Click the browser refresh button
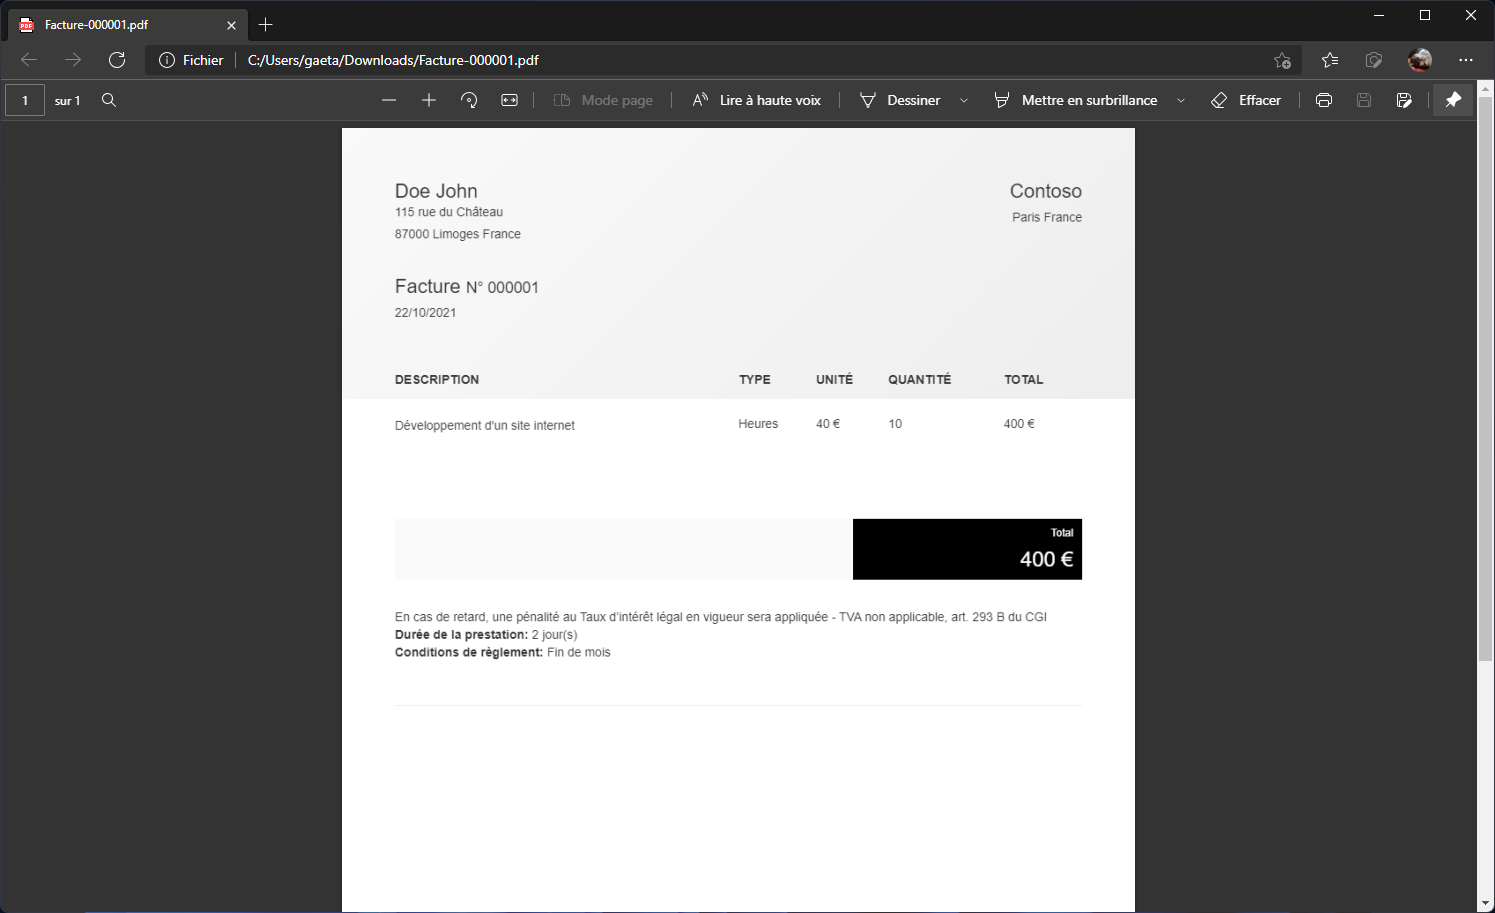 coord(117,60)
